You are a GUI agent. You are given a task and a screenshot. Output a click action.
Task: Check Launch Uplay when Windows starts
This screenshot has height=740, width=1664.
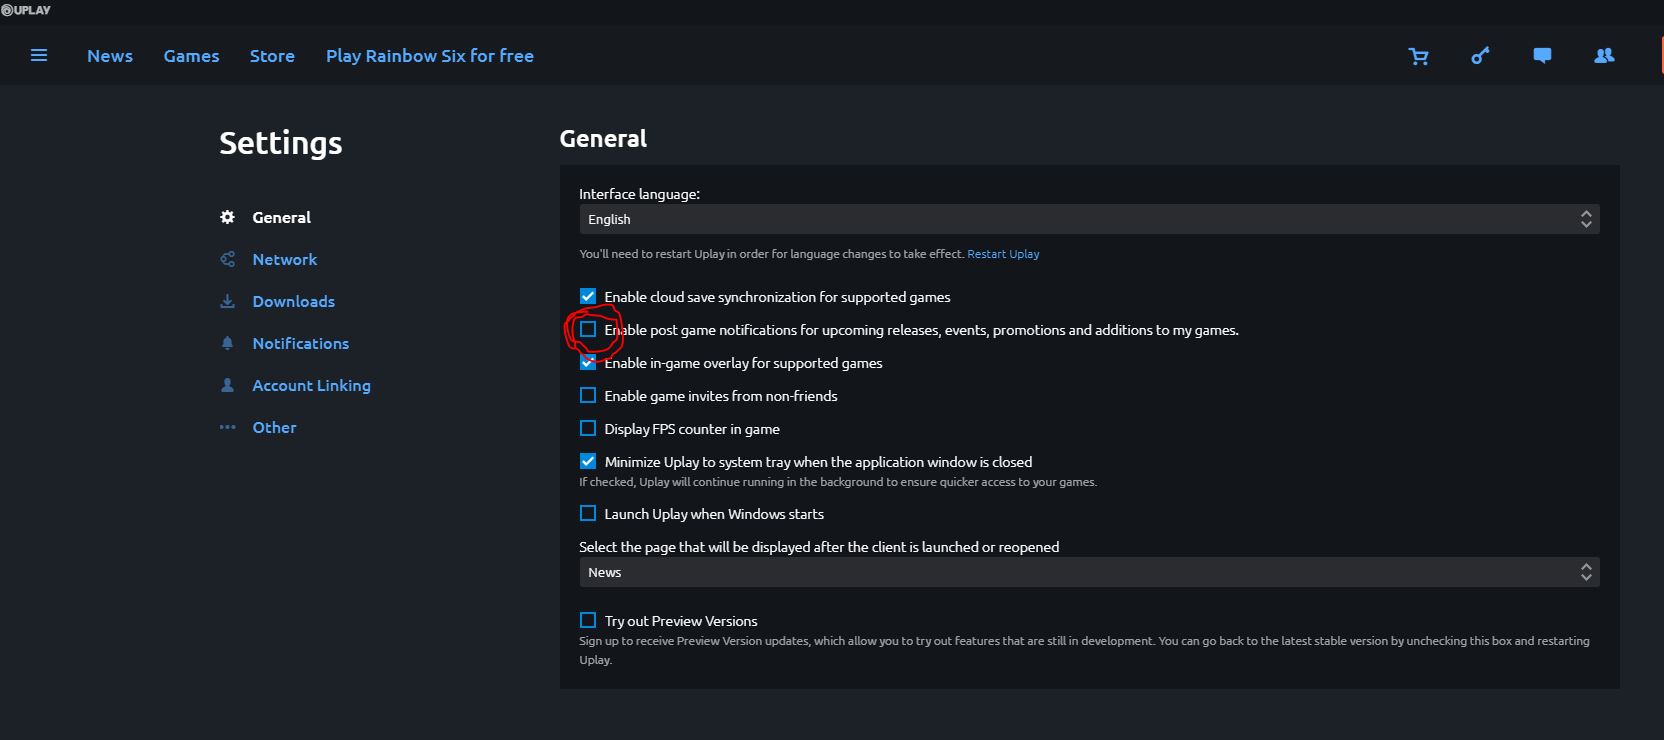pyautogui.click(x=588, y=513)
